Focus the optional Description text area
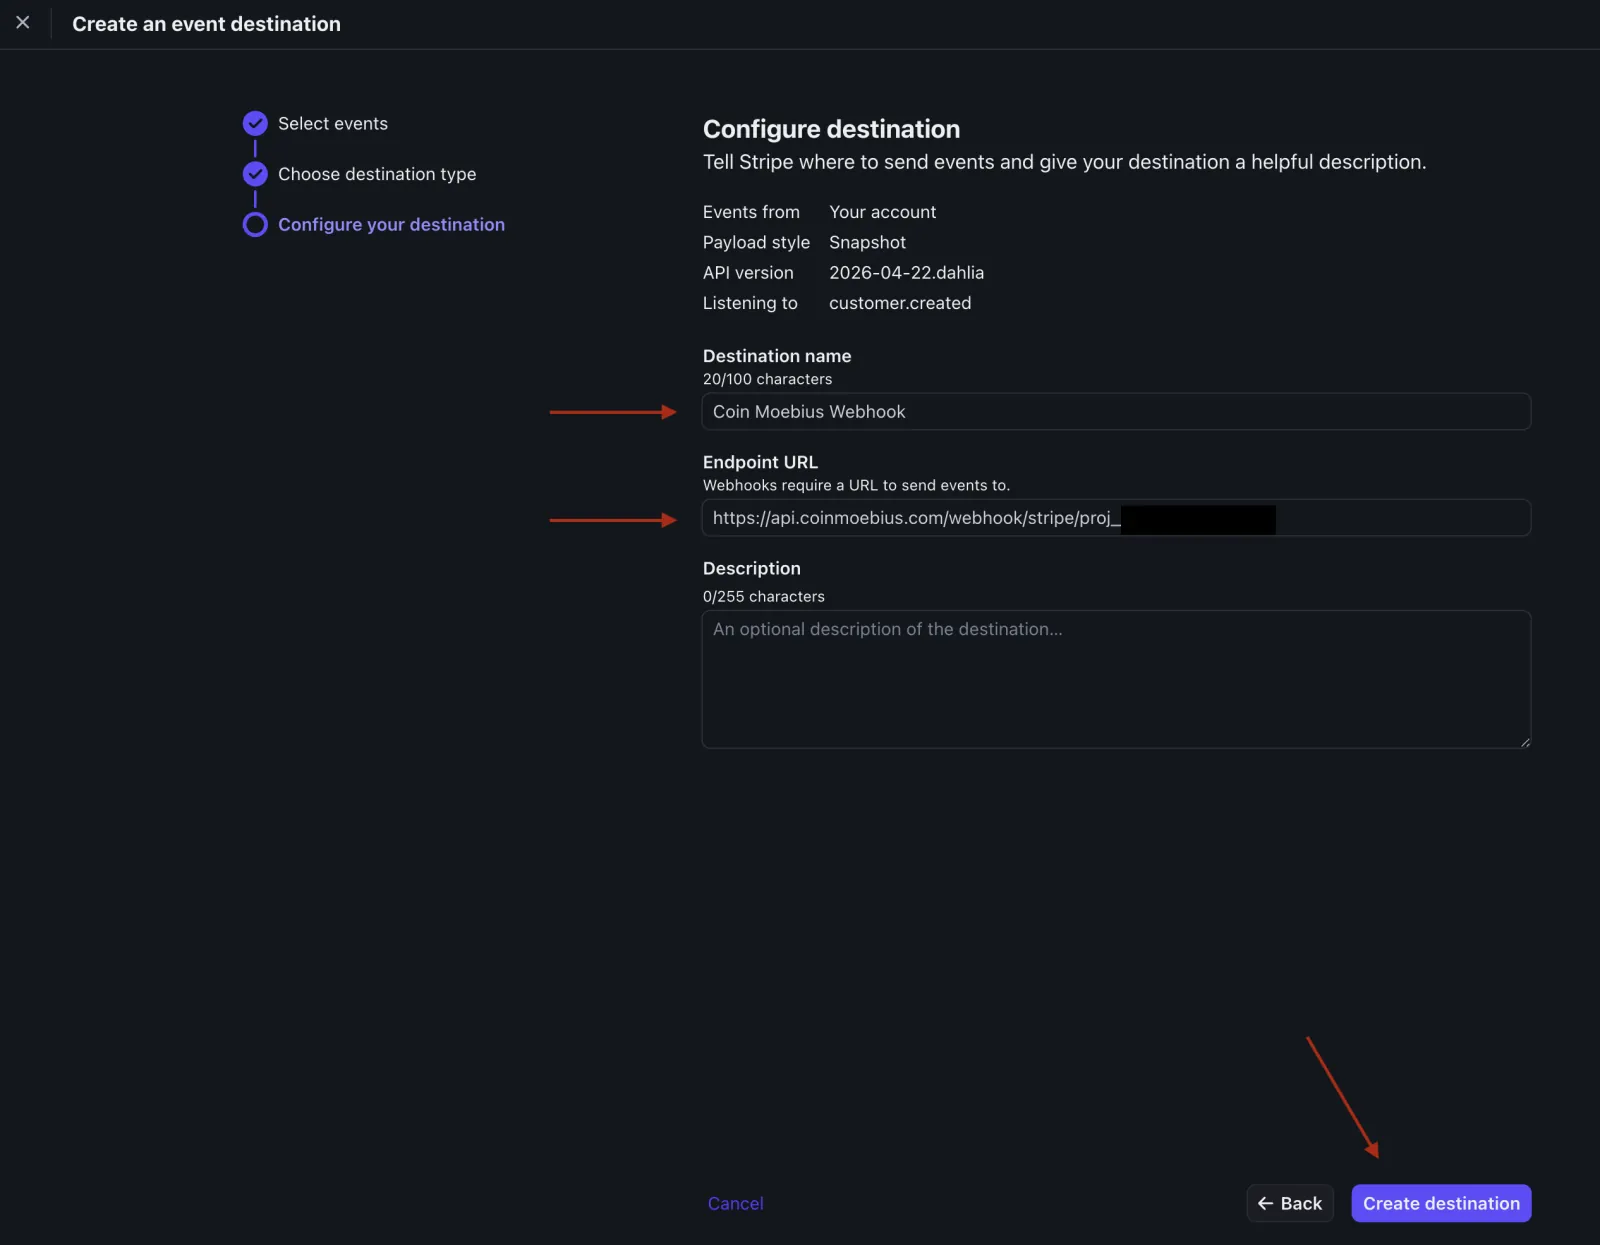This screenshot has width=1600, height=1245. pos(1116,679)
